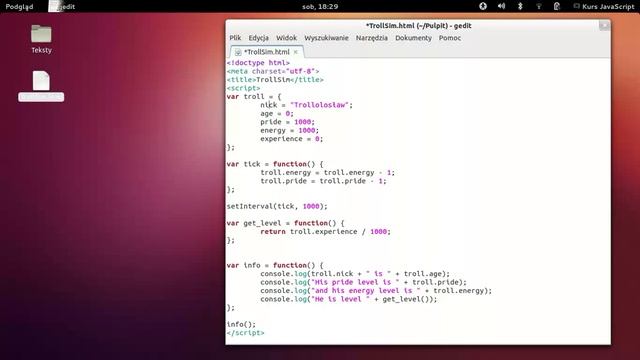This screenshot has height=360, width=640.
Task: Click the text "Trollolosław" in the code
Action: coord(319,105)
